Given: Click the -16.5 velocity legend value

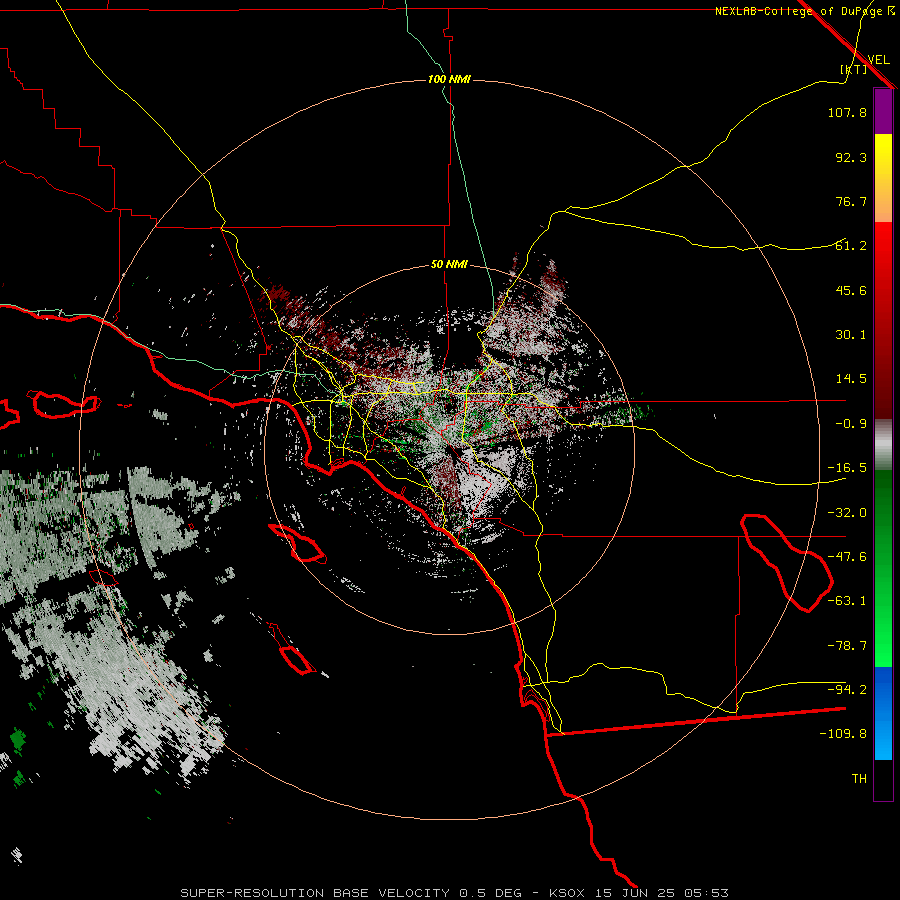Looking at the screenshot, I should click(847, 468).
